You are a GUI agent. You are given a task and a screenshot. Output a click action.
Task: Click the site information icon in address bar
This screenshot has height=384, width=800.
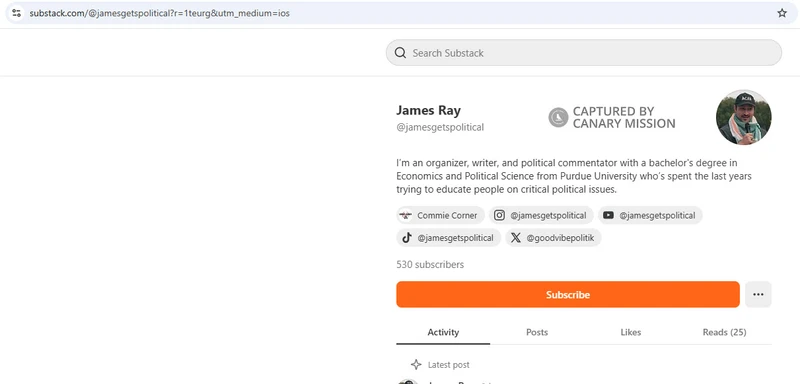(16, 13)
